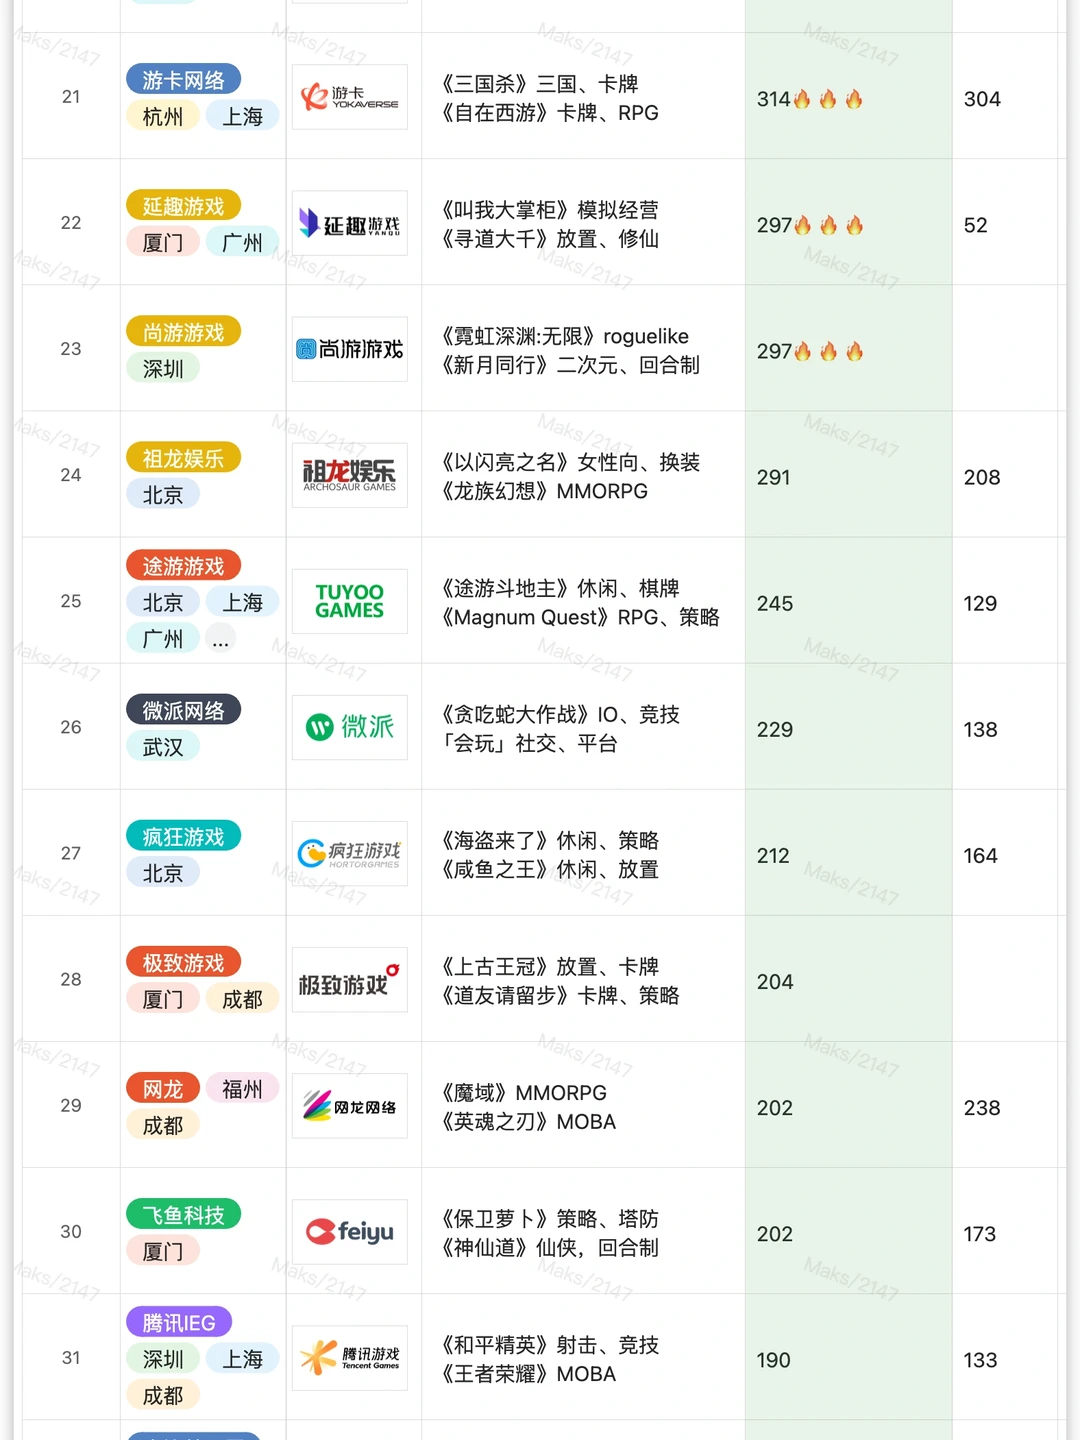Image resolution: width=1080 pixels, height=1440 pixels.
Task: Select the 祖龙娱乐 company tag
Action: (183, 458)
